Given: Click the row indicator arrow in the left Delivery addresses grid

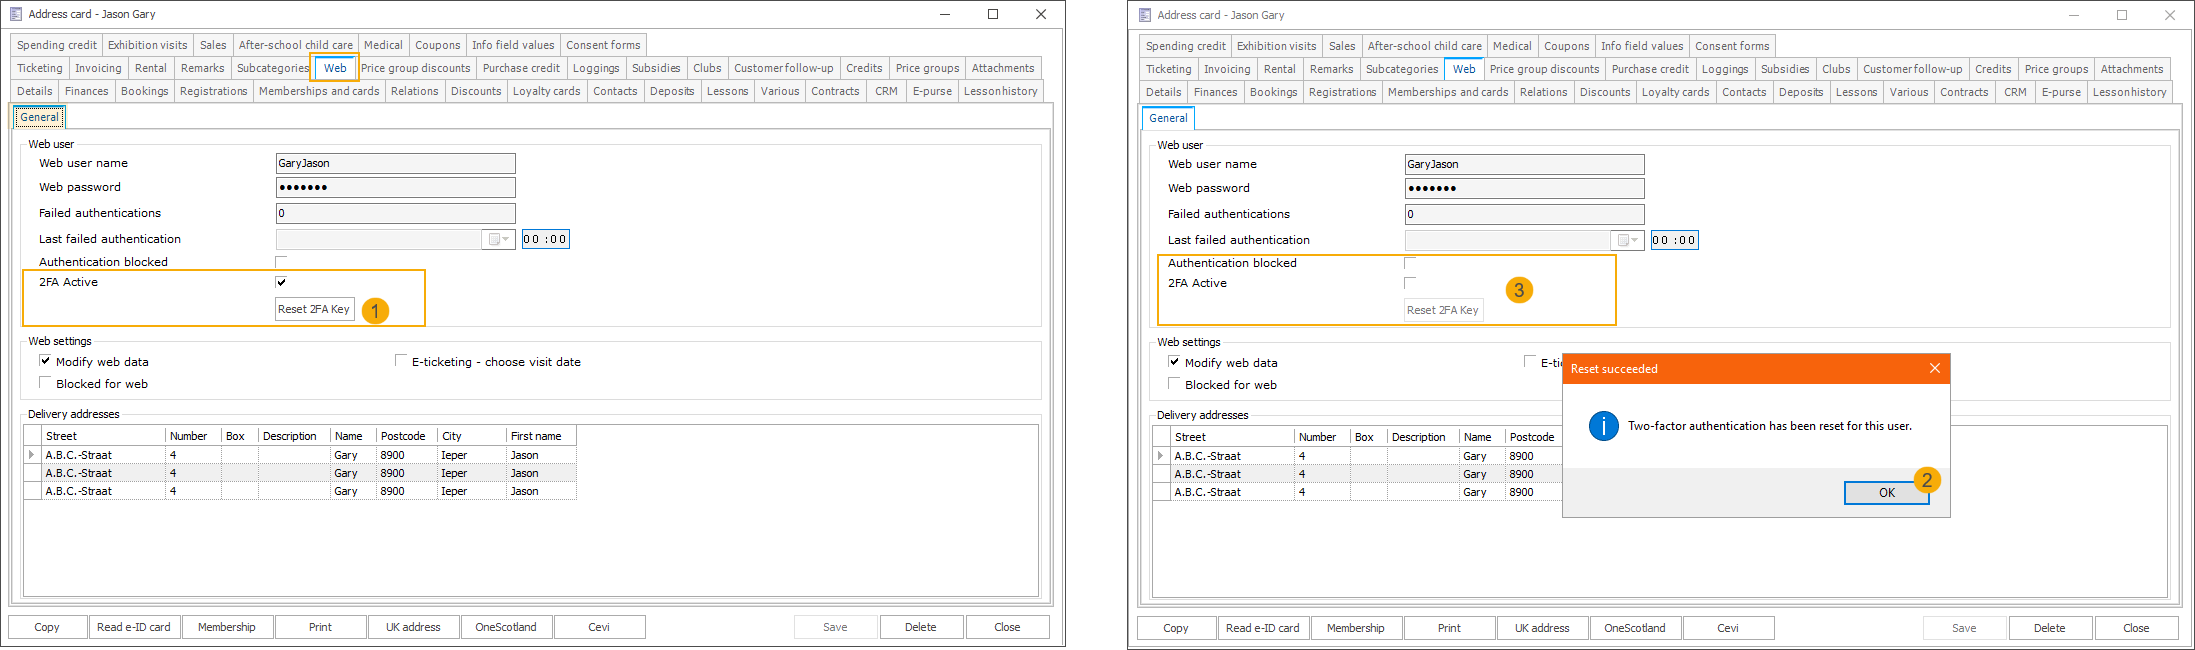Looking at the screenshot, I should coord(32,455).
